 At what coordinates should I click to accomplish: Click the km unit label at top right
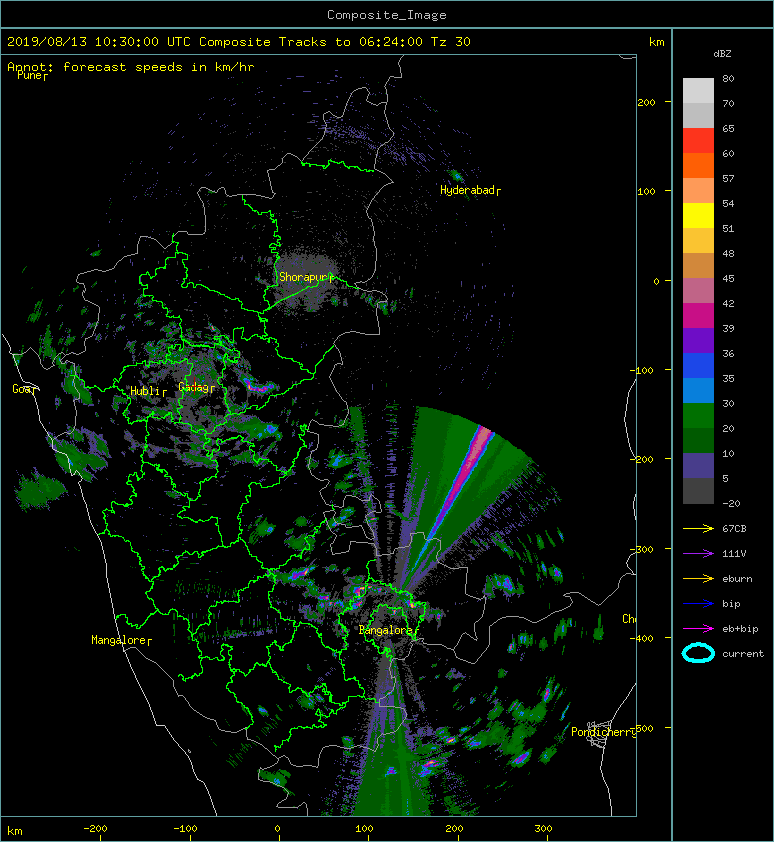click(x=656, y=42)
